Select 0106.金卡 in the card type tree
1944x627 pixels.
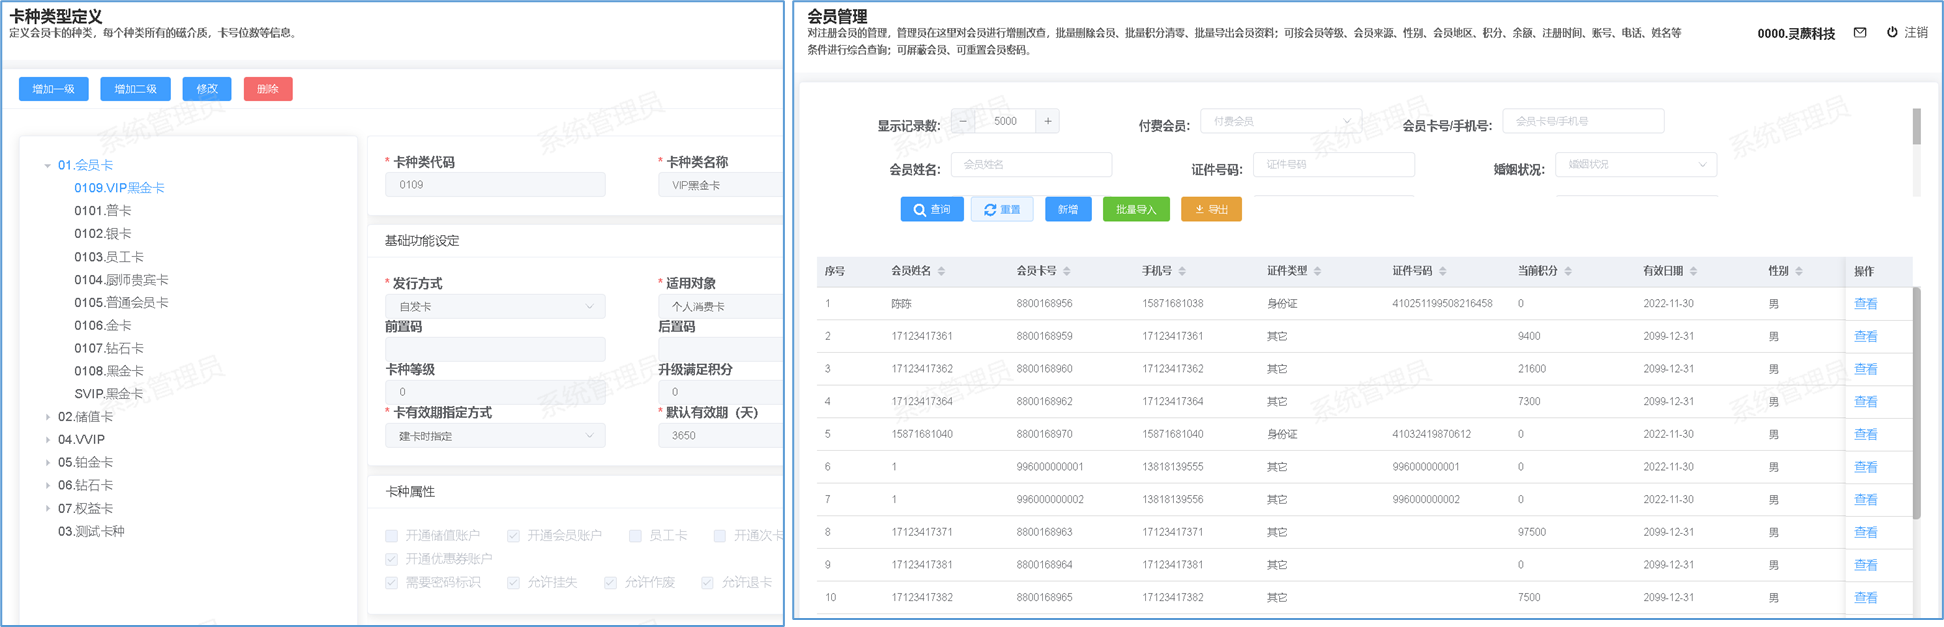[103, 325]
